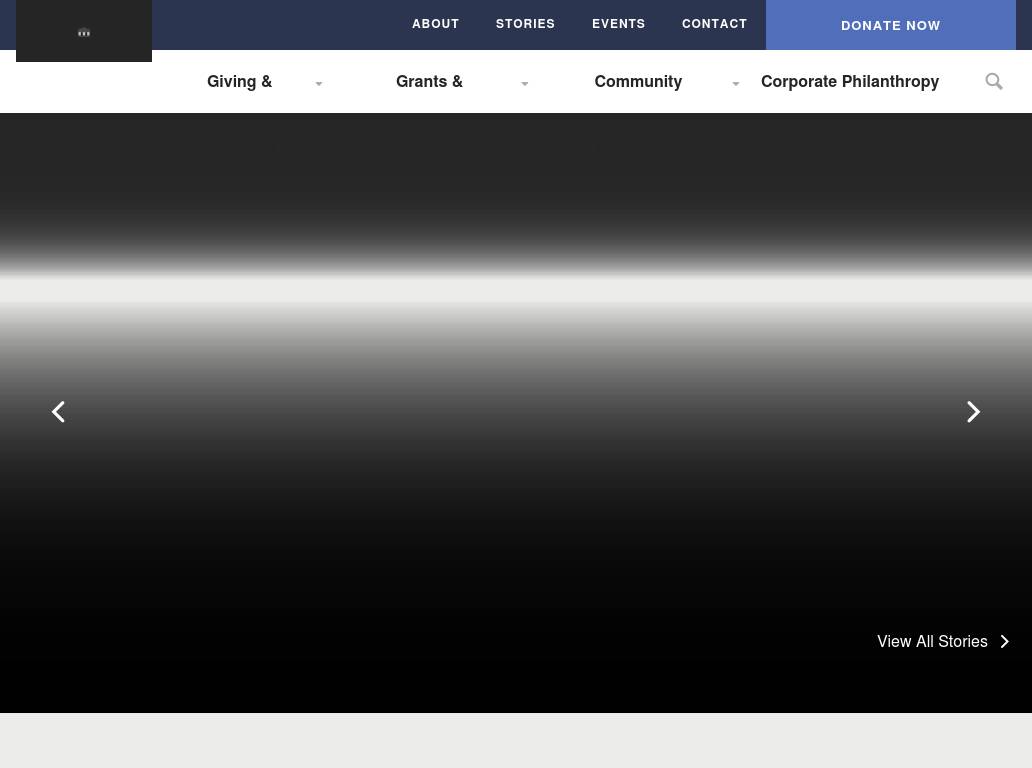This screenshot has width=1032, height=768.
Task: Follow the View All Stories link
Action: 932,642
